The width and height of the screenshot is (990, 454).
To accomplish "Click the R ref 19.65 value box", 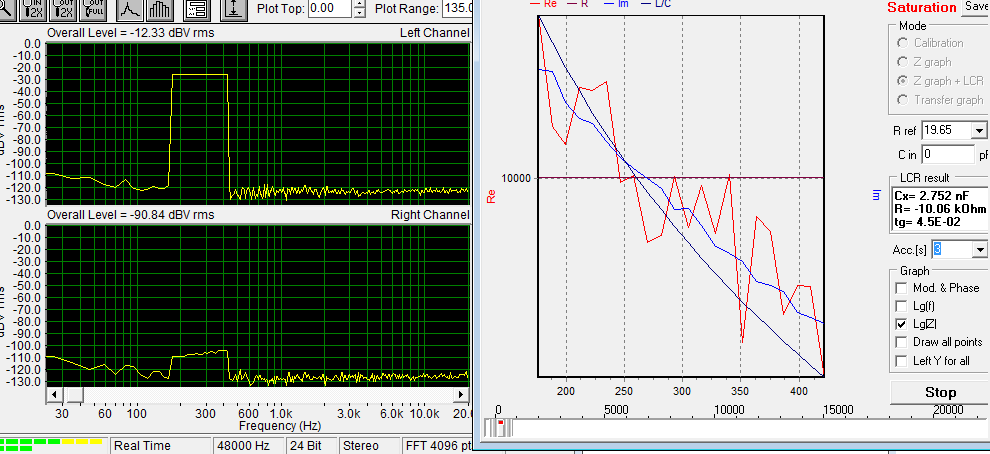I will 947,131.
